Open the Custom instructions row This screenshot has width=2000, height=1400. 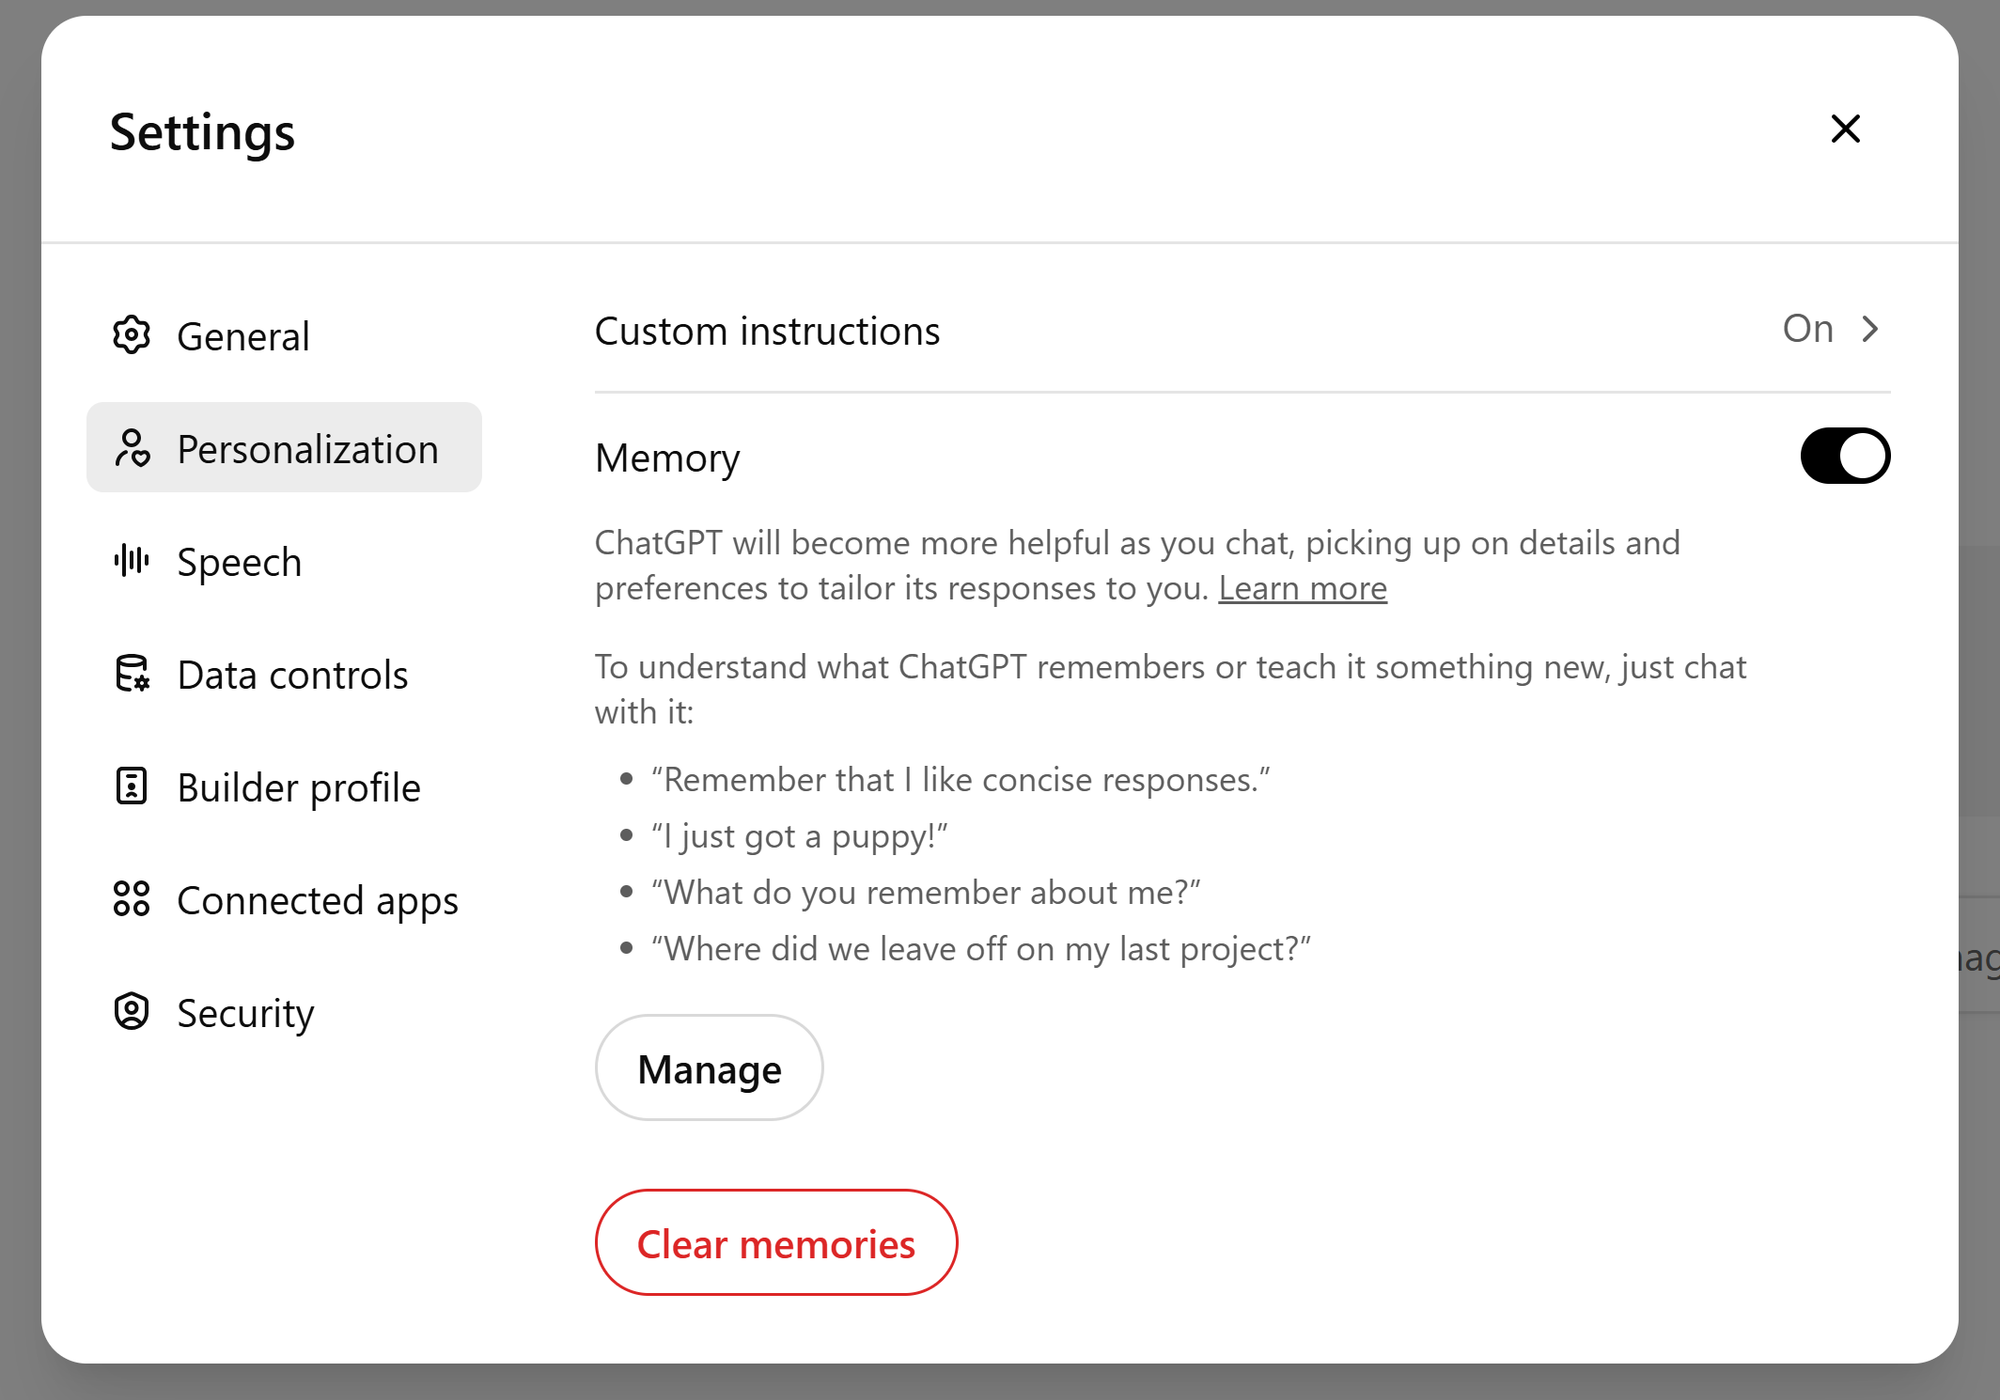(x=767, y=331)
